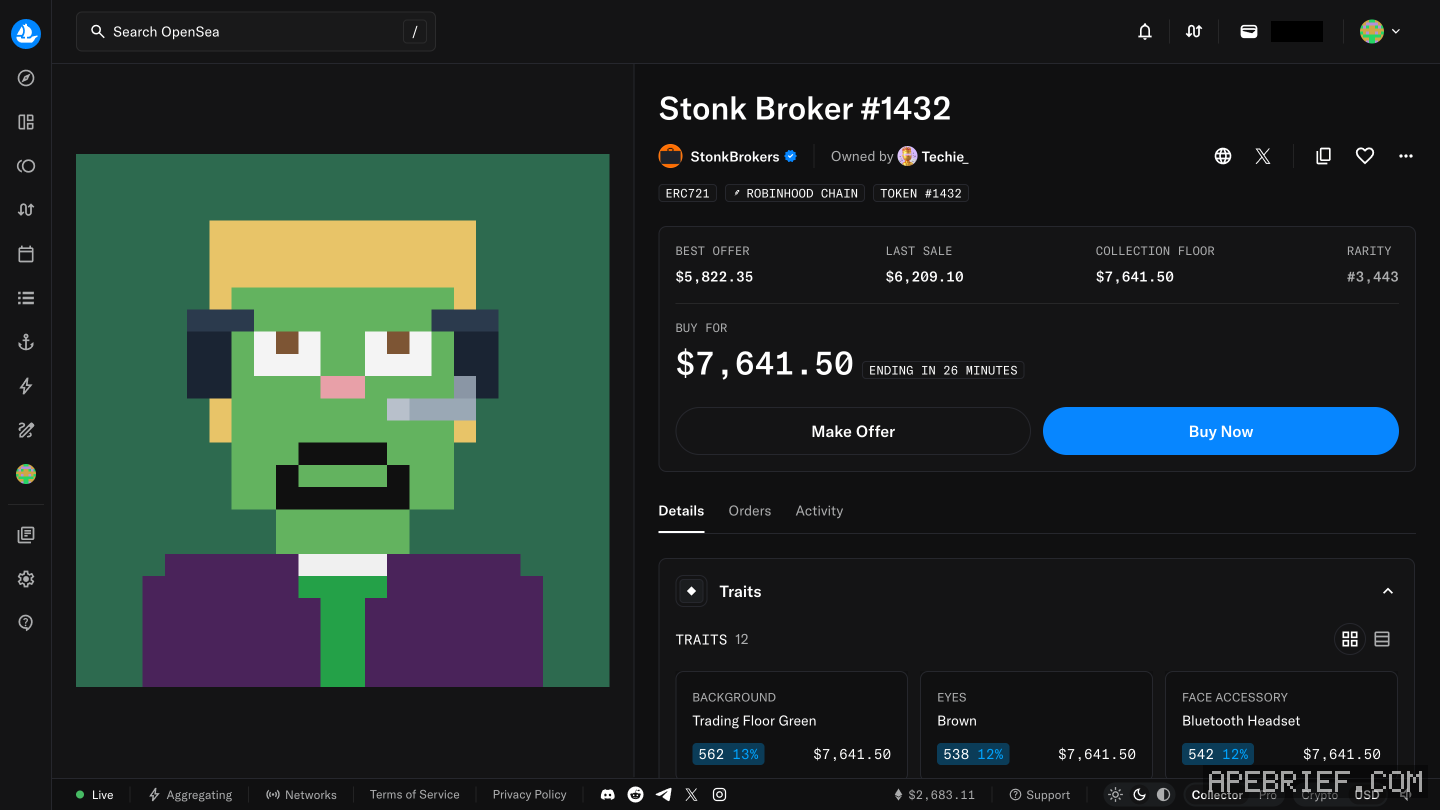Click the Buy Now button
This screenshot has height=810, width=1440.
click(1221, 431)
